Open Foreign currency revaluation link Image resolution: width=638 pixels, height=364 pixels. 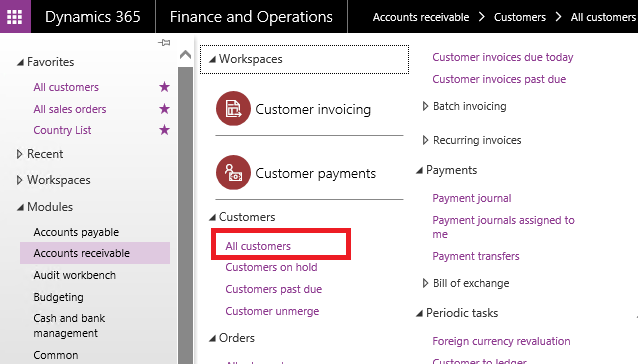coord(501,341)
